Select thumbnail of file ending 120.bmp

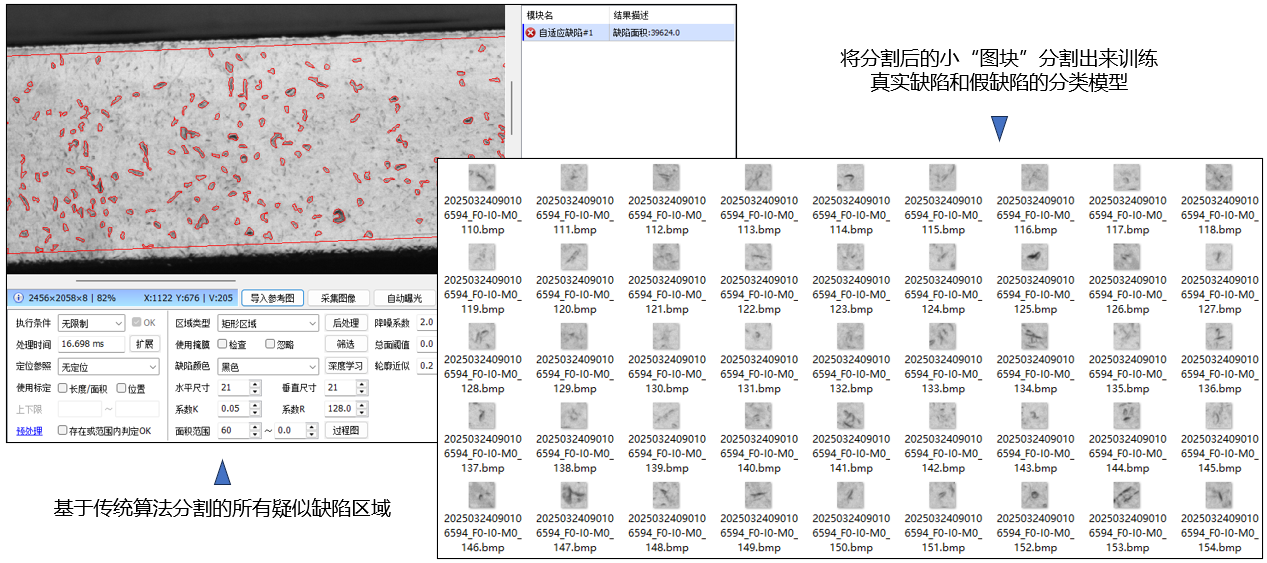coord(574,257)
